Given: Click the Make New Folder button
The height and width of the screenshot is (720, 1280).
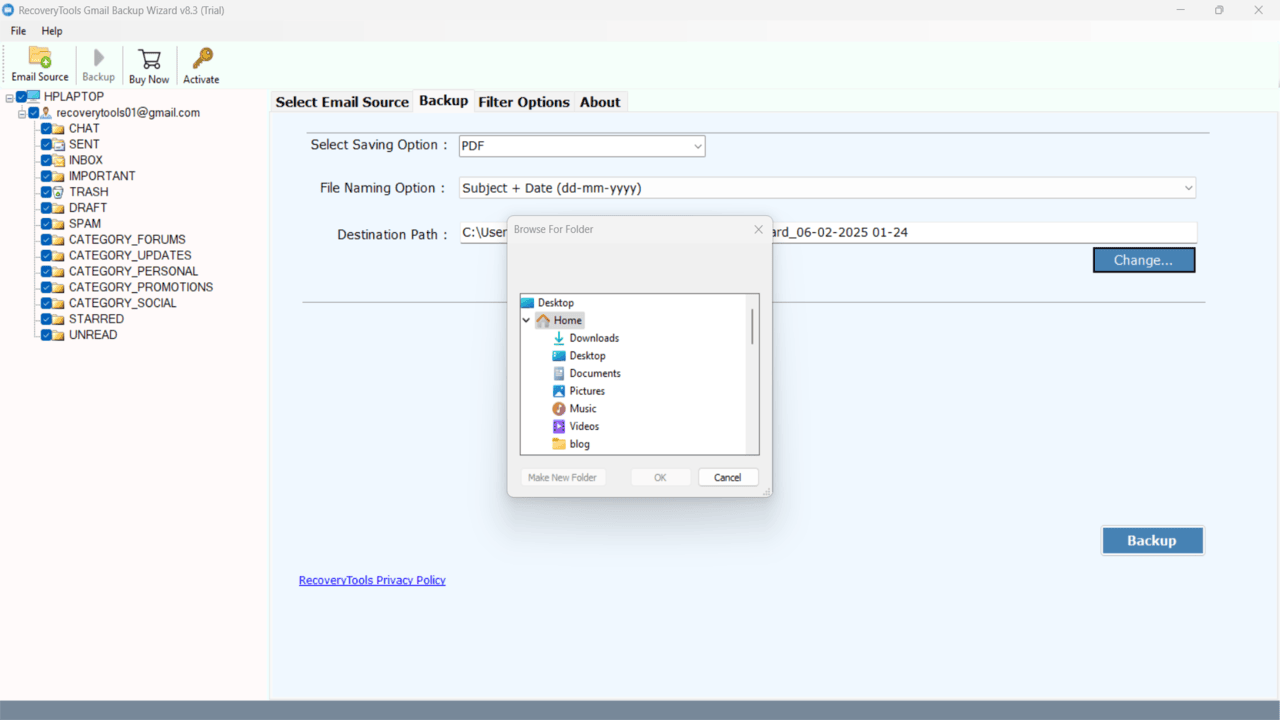Looking at the screenshot, I should click(562, 477).
